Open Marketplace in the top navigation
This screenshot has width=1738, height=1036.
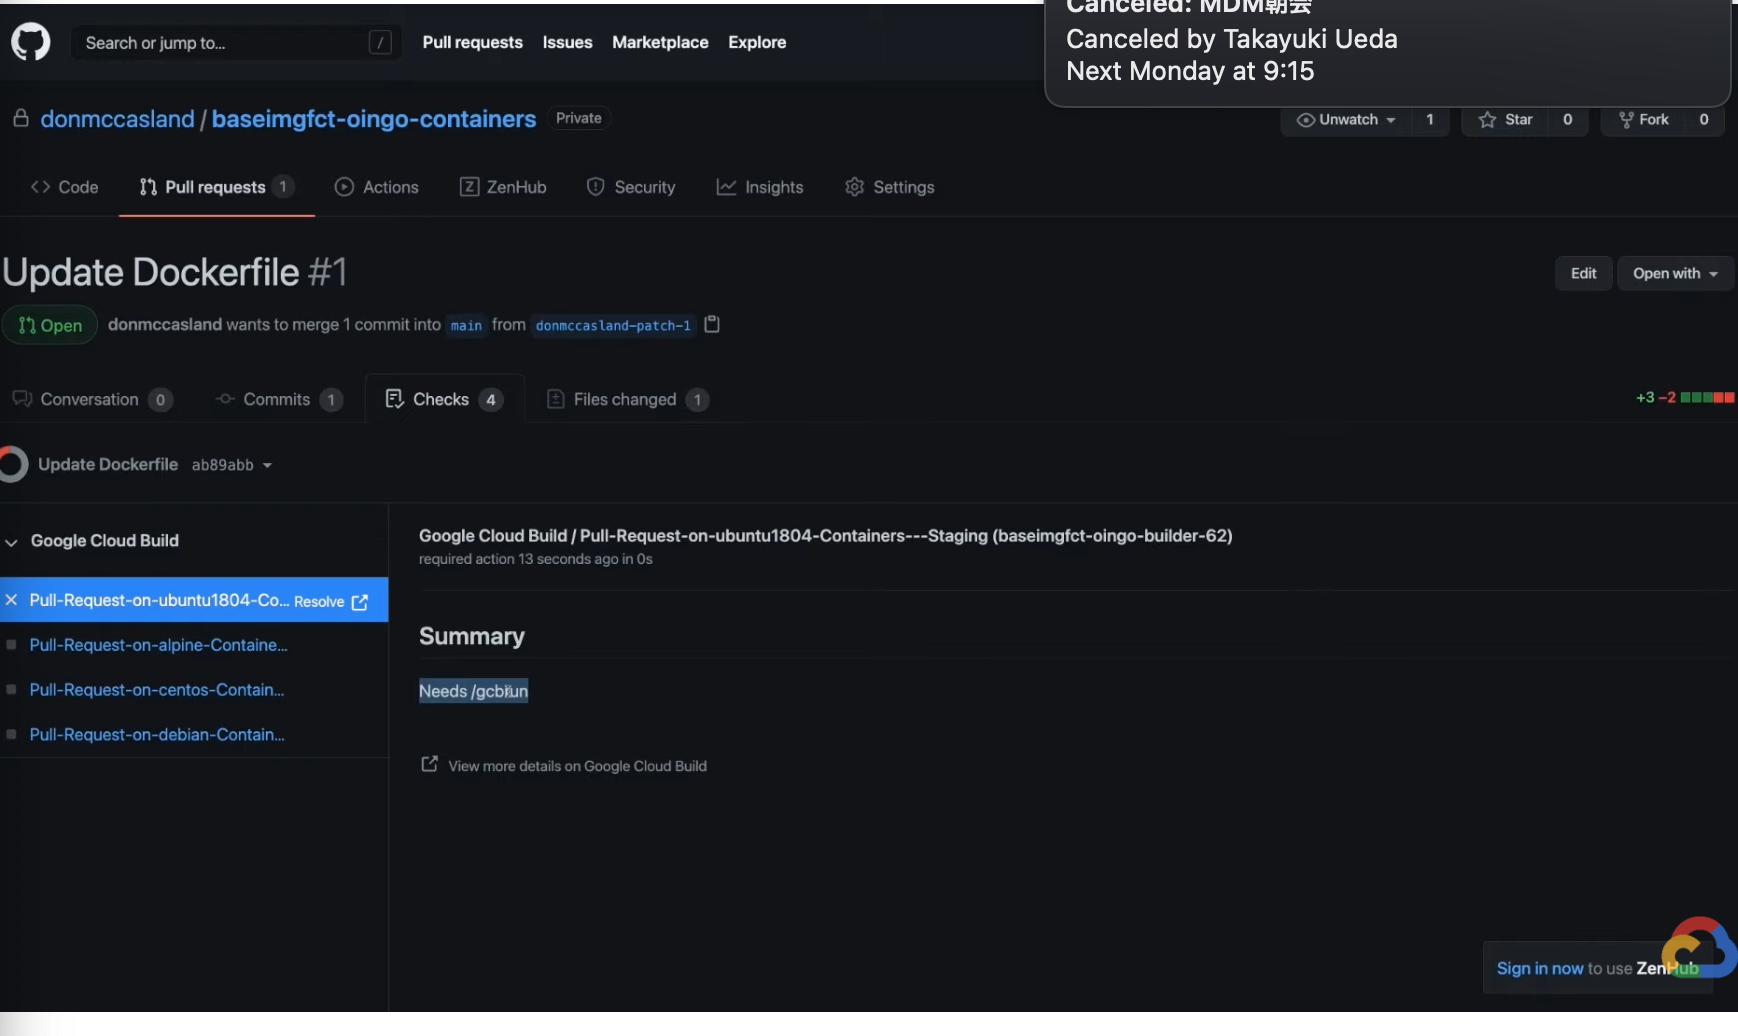661,42
